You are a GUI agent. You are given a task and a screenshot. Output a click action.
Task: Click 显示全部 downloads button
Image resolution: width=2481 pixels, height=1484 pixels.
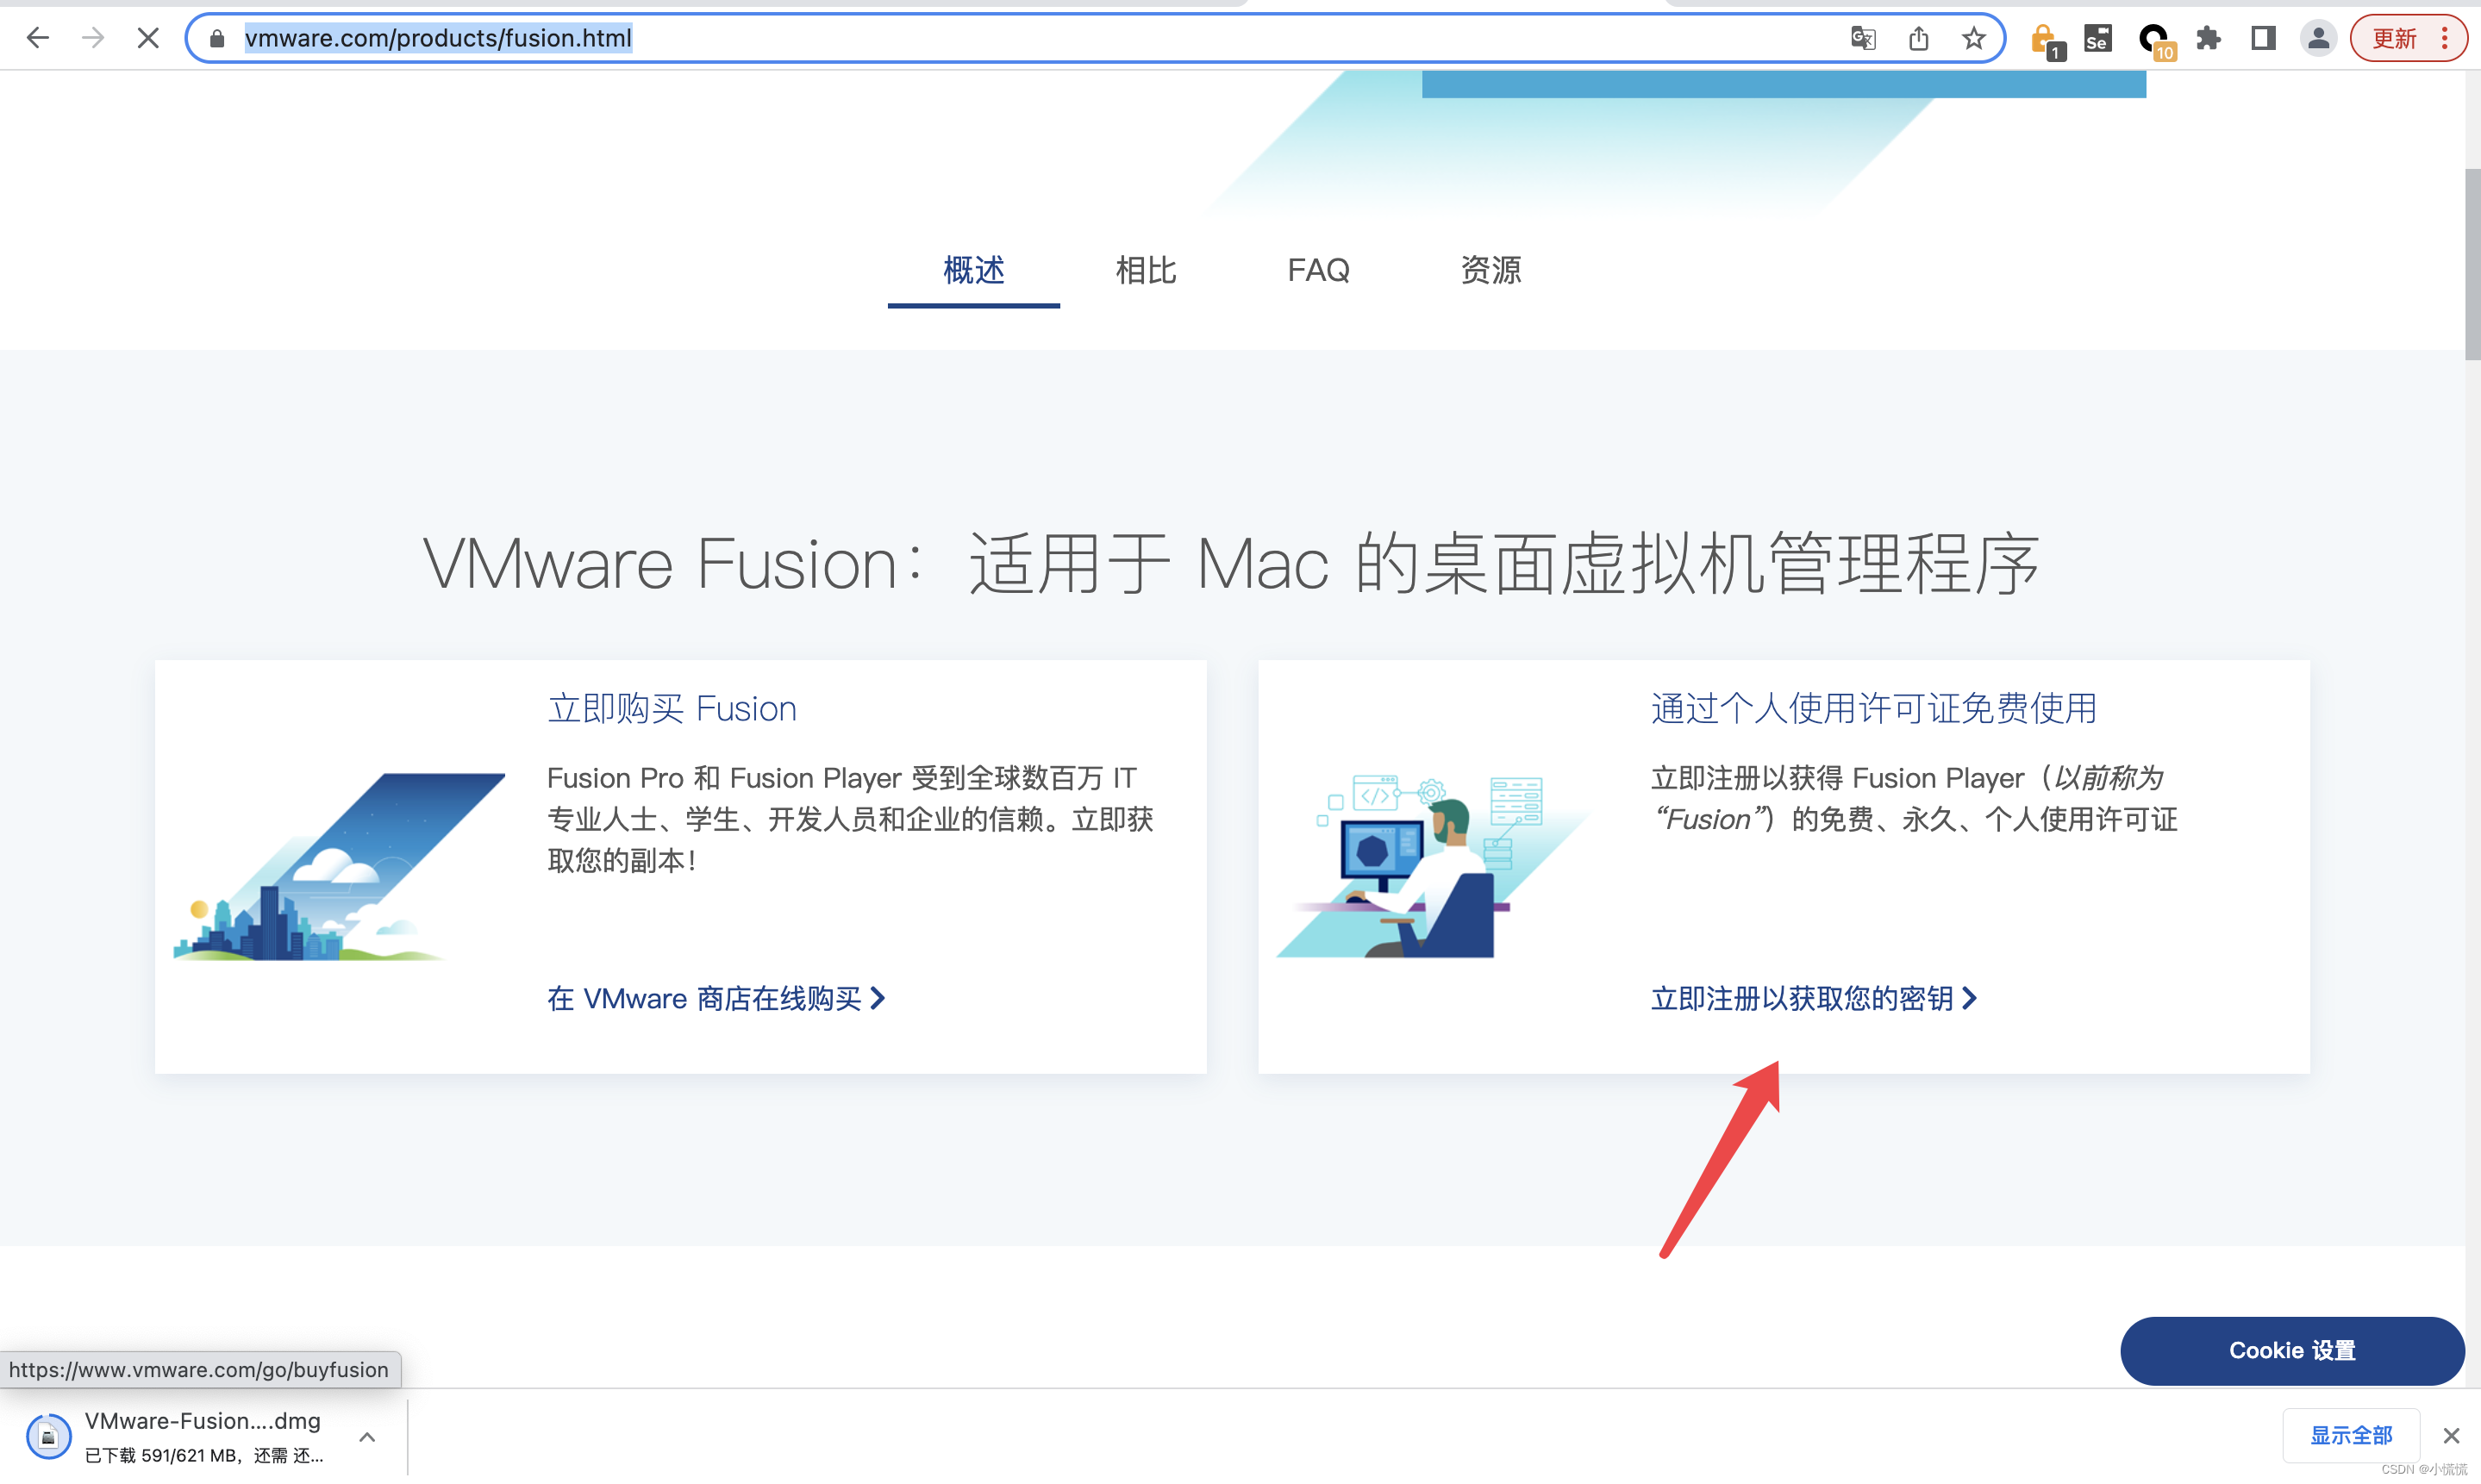pos(2350,1435)
